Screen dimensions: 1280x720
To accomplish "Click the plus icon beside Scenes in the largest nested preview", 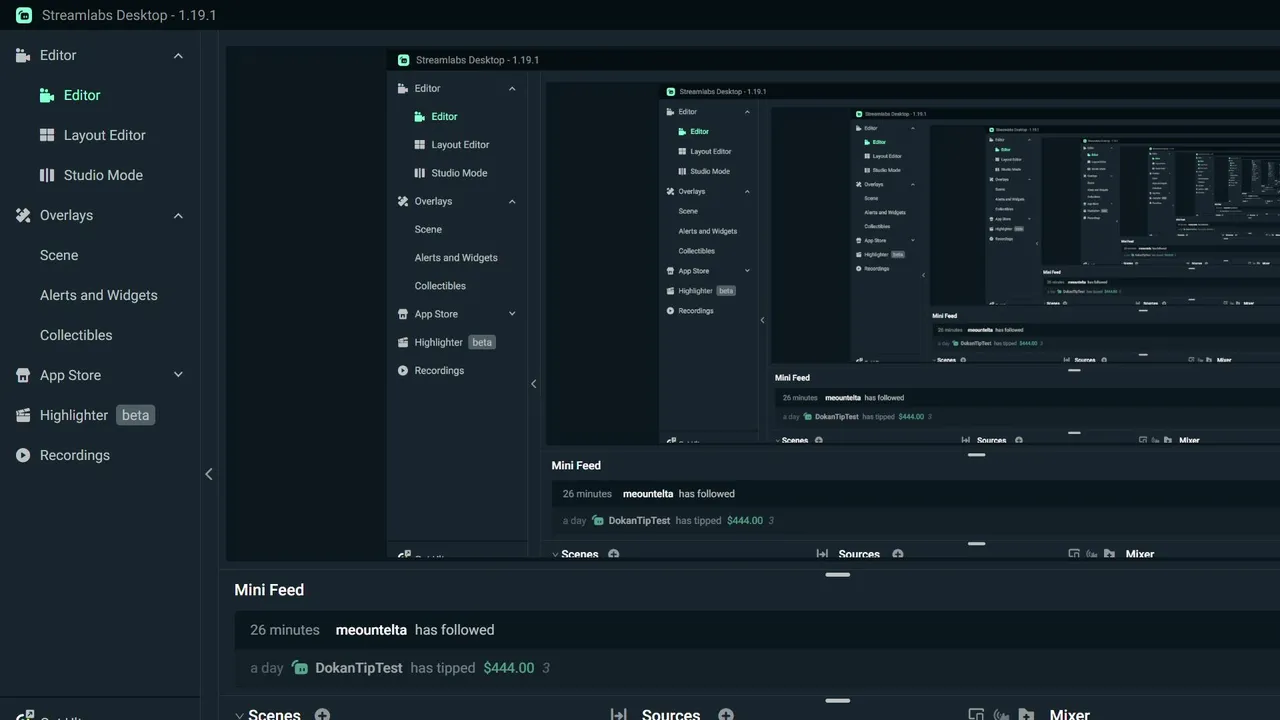I will pyautogui.click(x=614, y=554).
